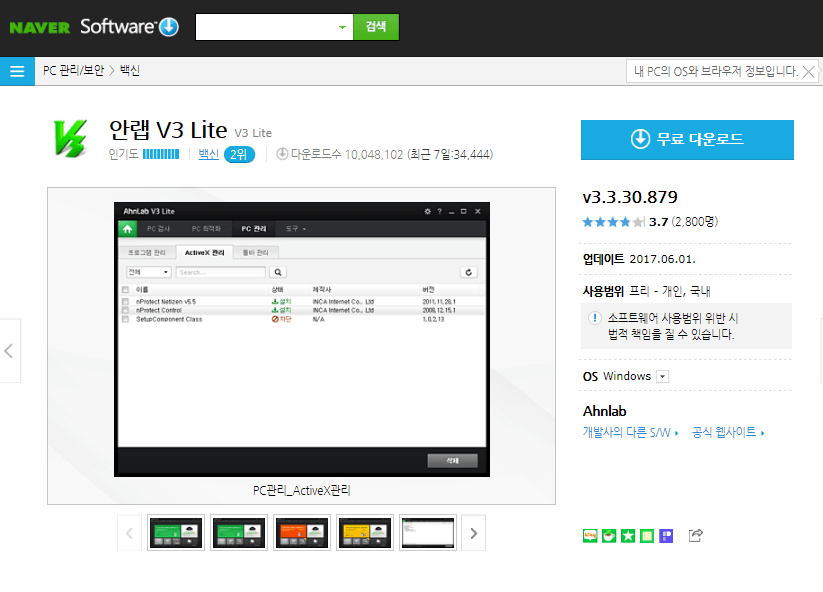The height and width of the screenshot is (592, 823).
Task: Click the 3.7 rating score
Action: [658, 222]
